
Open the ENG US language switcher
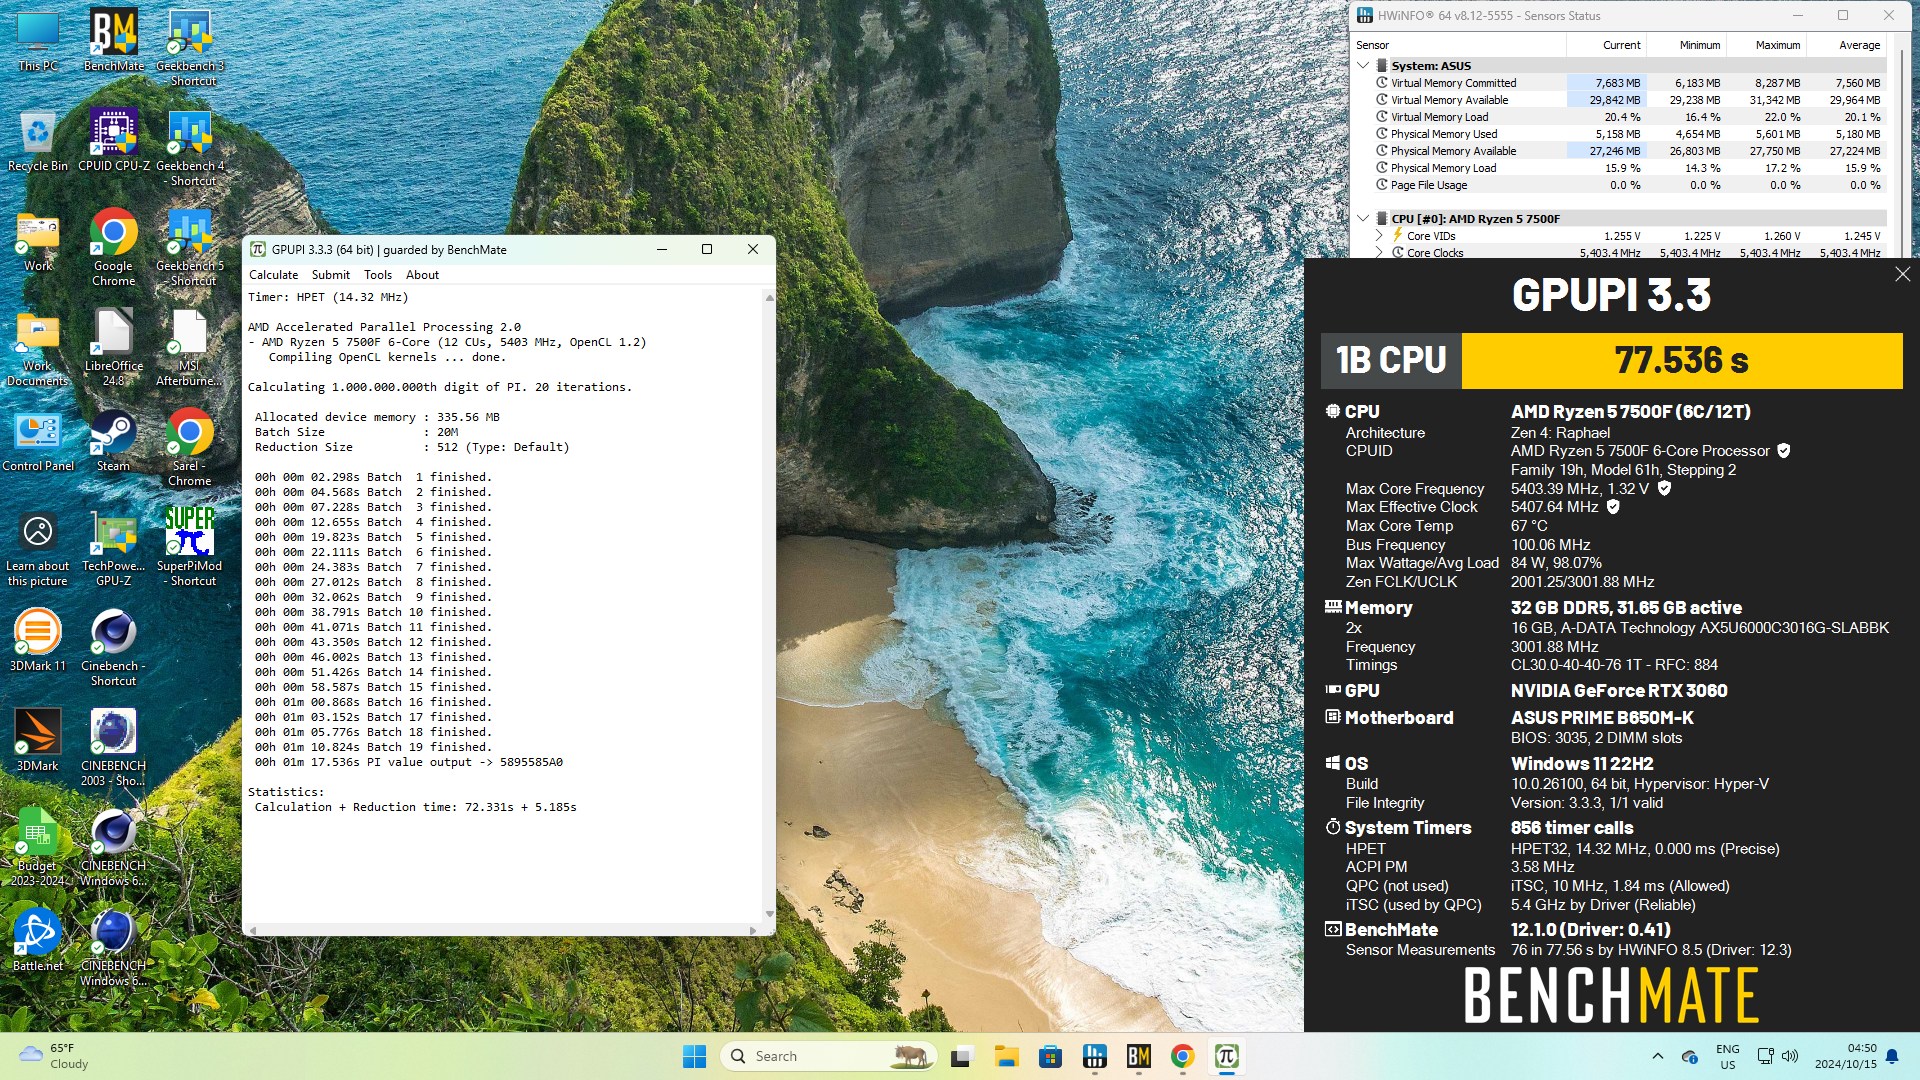point(1727,1056)
